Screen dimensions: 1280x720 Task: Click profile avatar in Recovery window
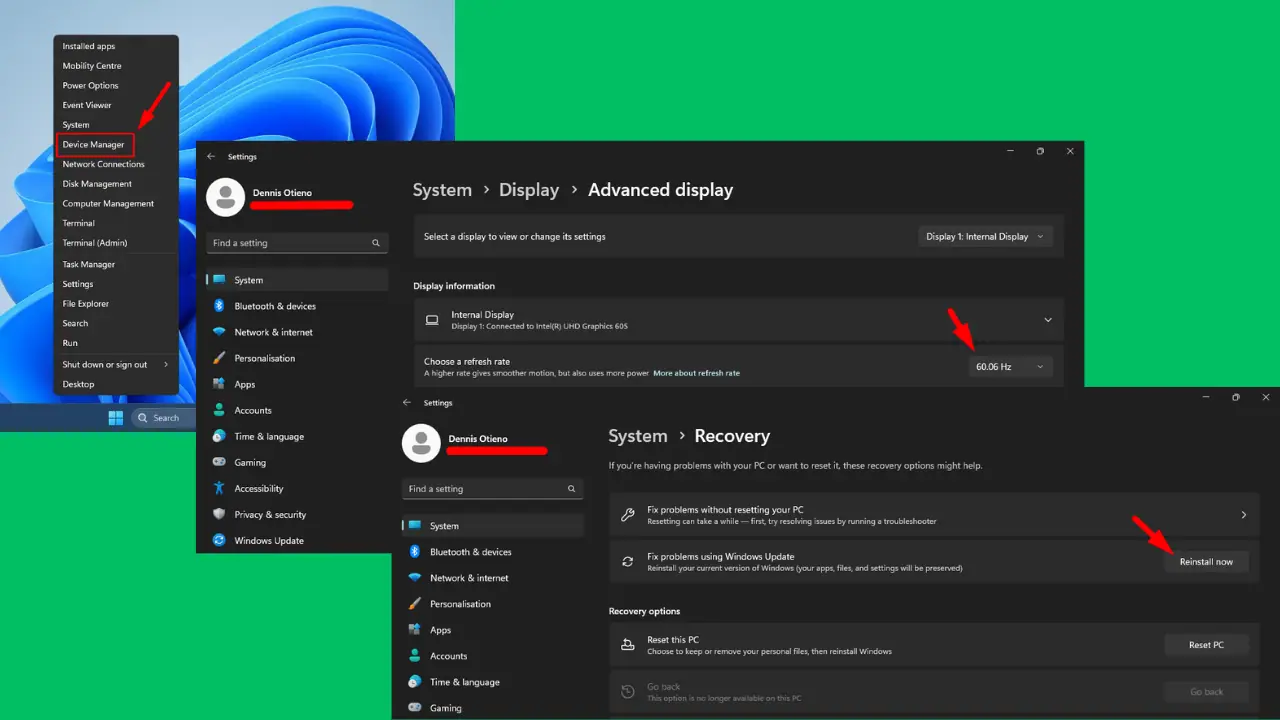[x=421, y=443]
